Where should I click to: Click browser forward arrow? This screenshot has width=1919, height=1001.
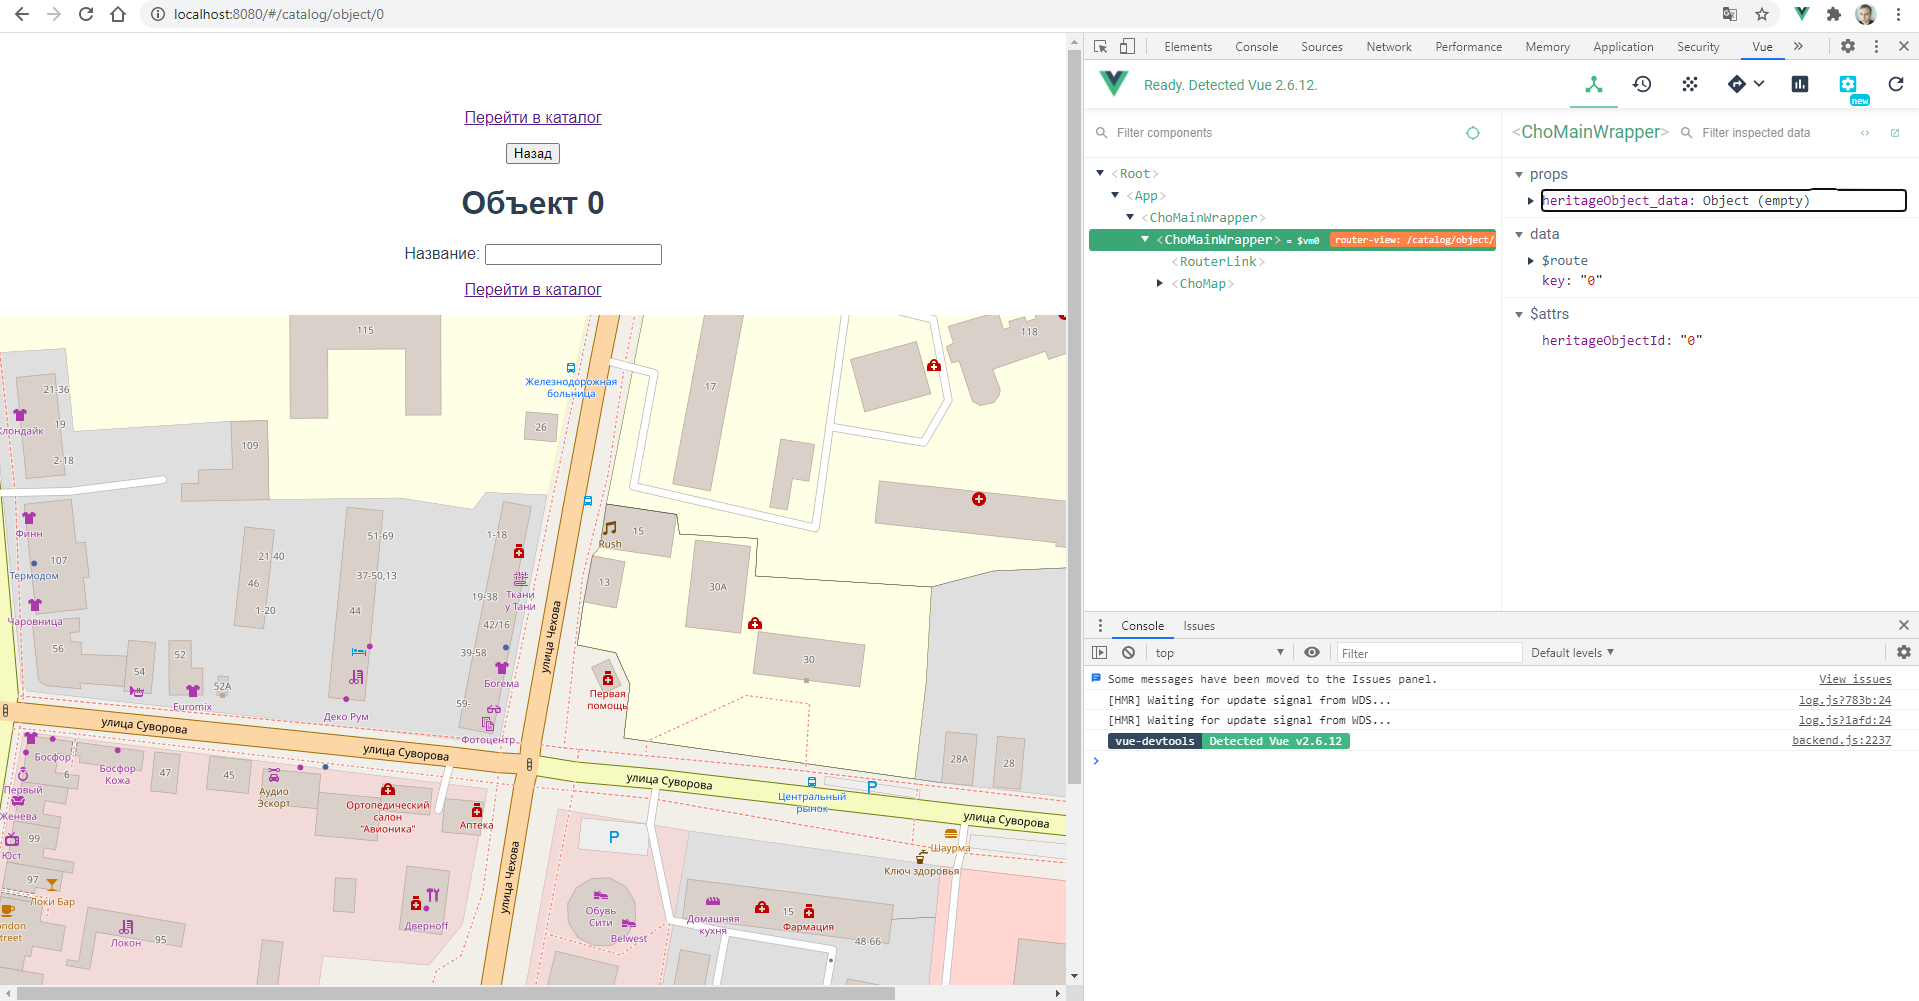(54, 14)
